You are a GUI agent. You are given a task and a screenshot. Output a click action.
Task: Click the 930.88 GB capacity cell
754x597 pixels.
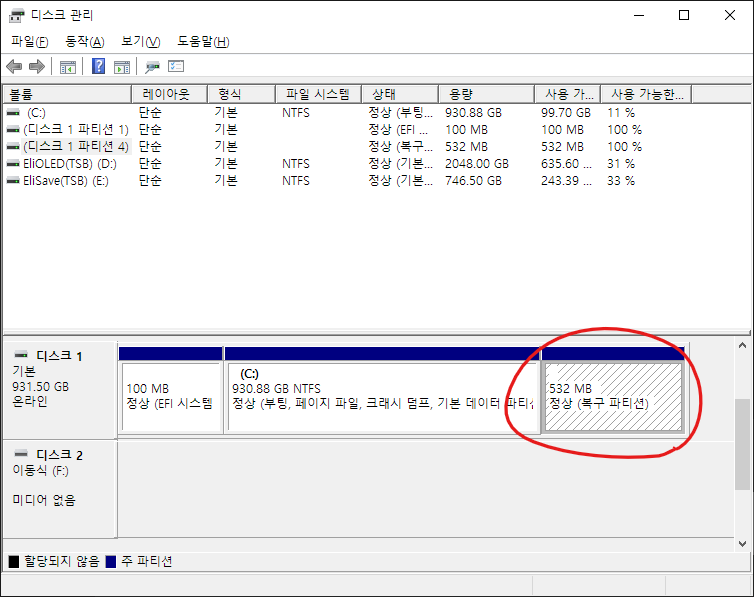pos(473,113)
